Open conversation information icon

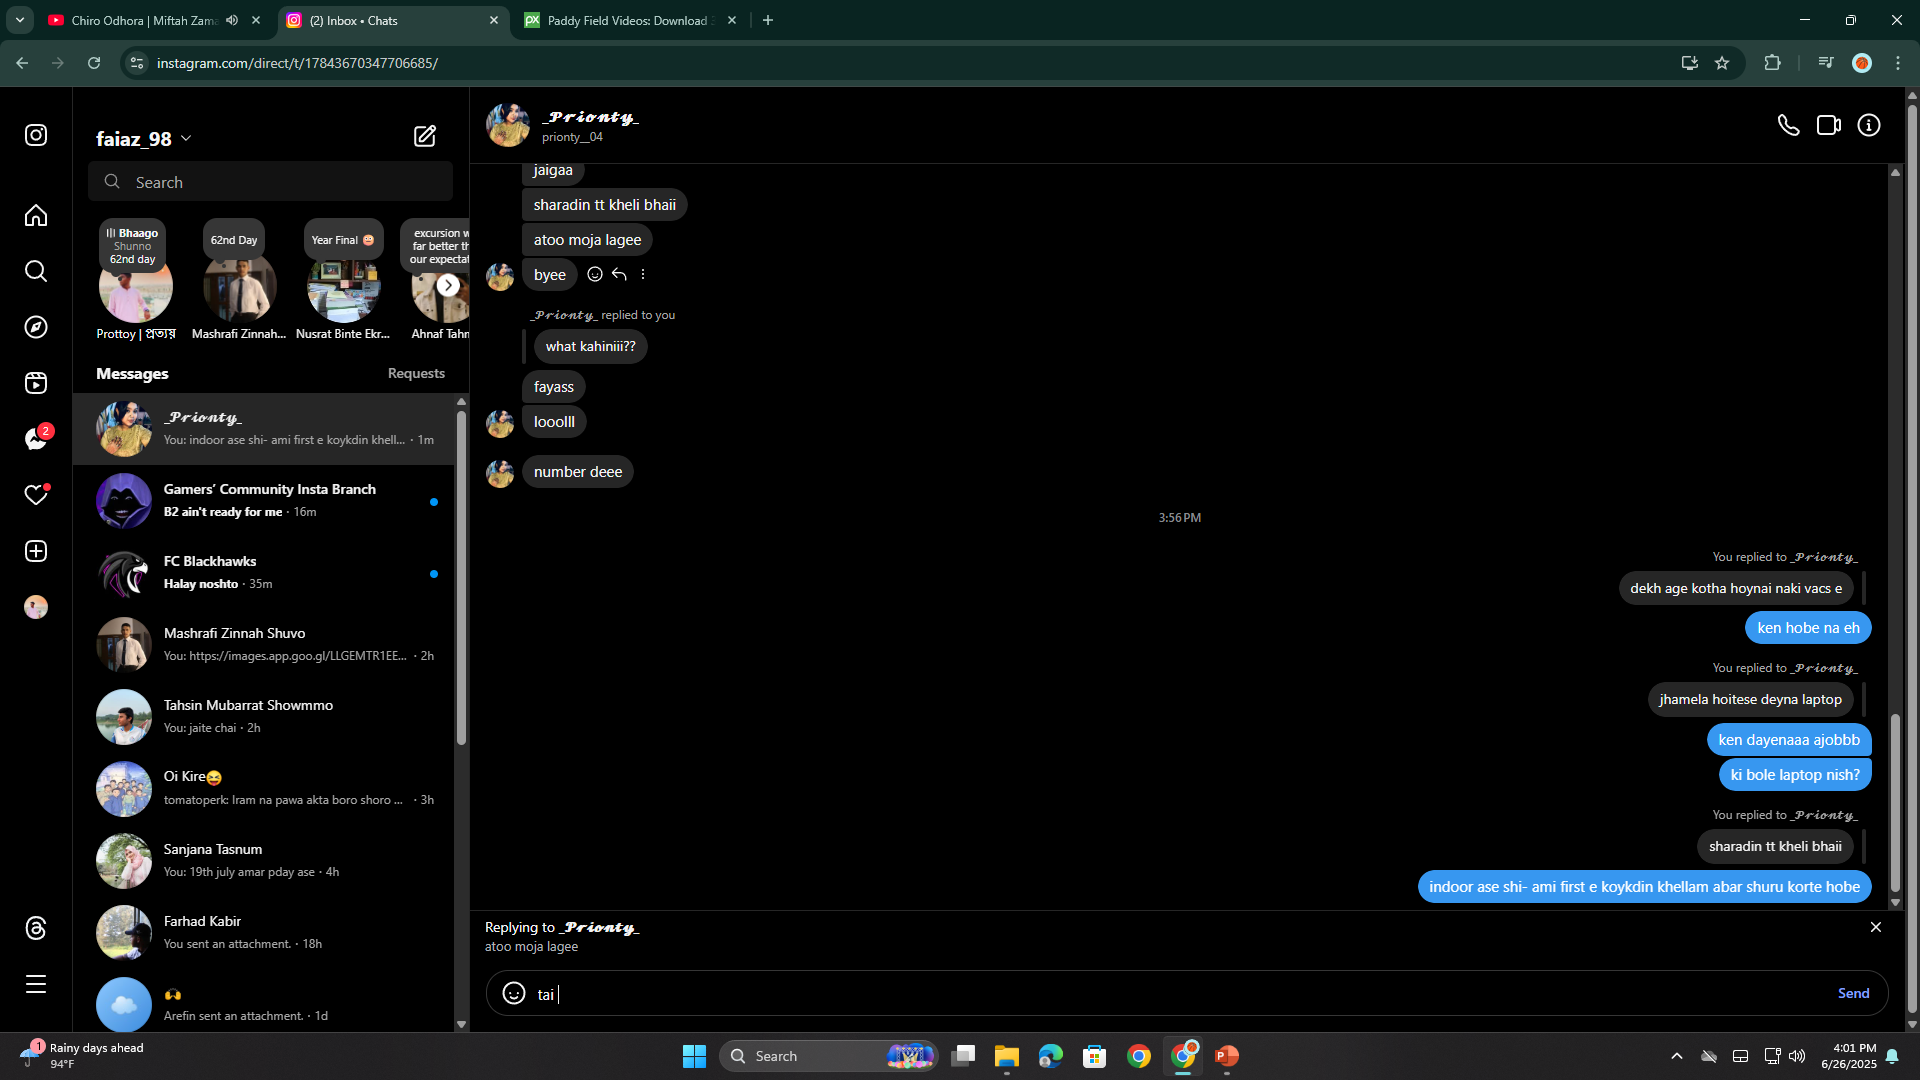(x=1869, y=125)
